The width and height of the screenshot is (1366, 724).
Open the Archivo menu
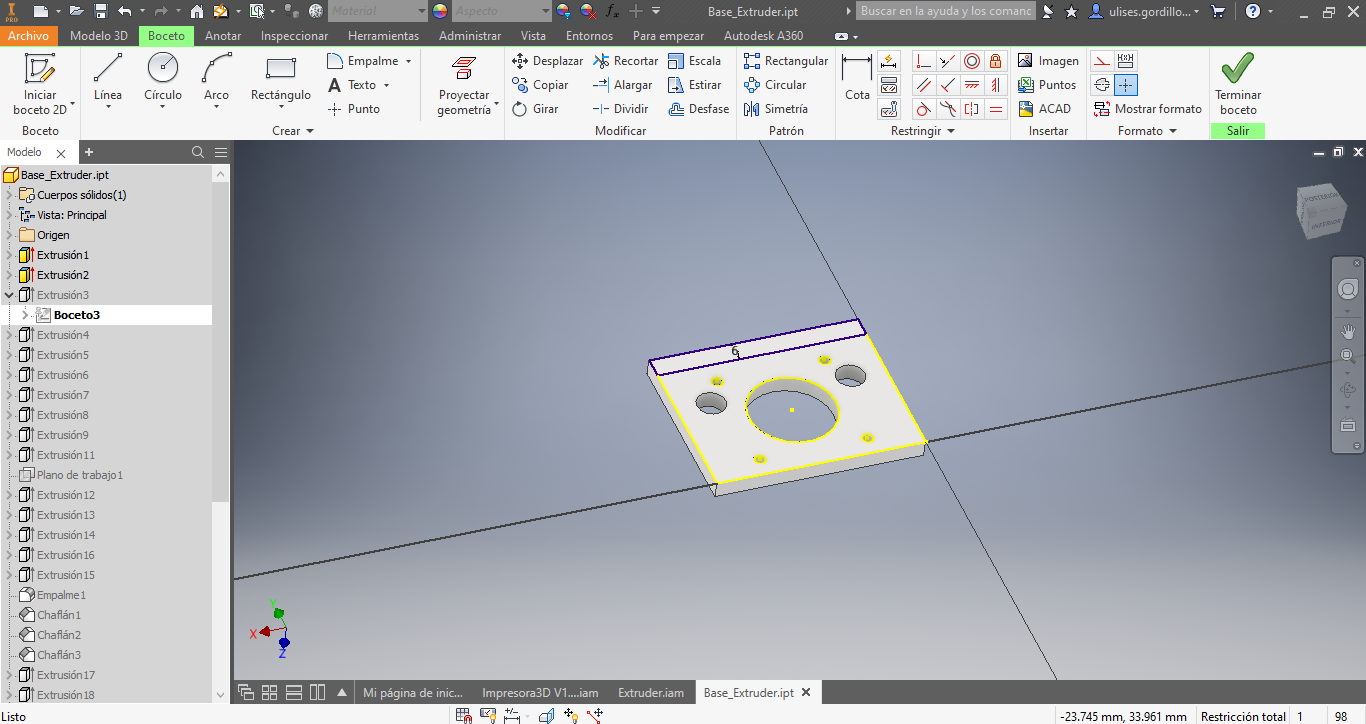pyautogui.click(x=29, y=35)
